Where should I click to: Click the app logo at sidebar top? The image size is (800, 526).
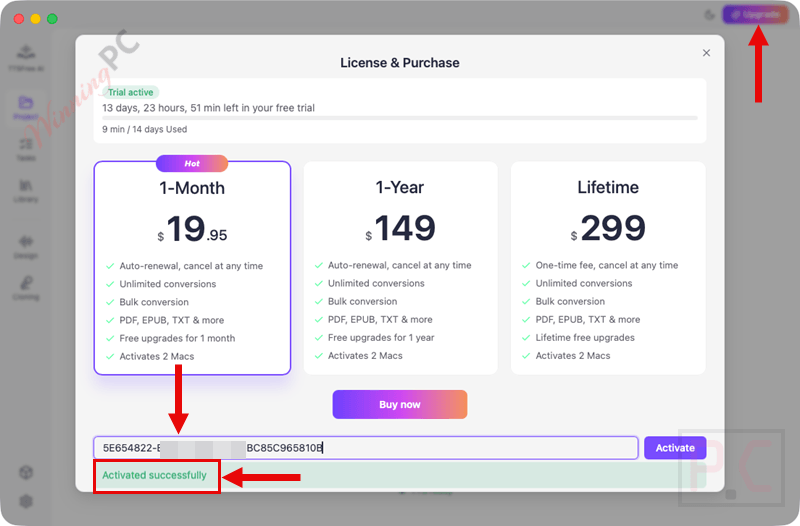[26, 58]
